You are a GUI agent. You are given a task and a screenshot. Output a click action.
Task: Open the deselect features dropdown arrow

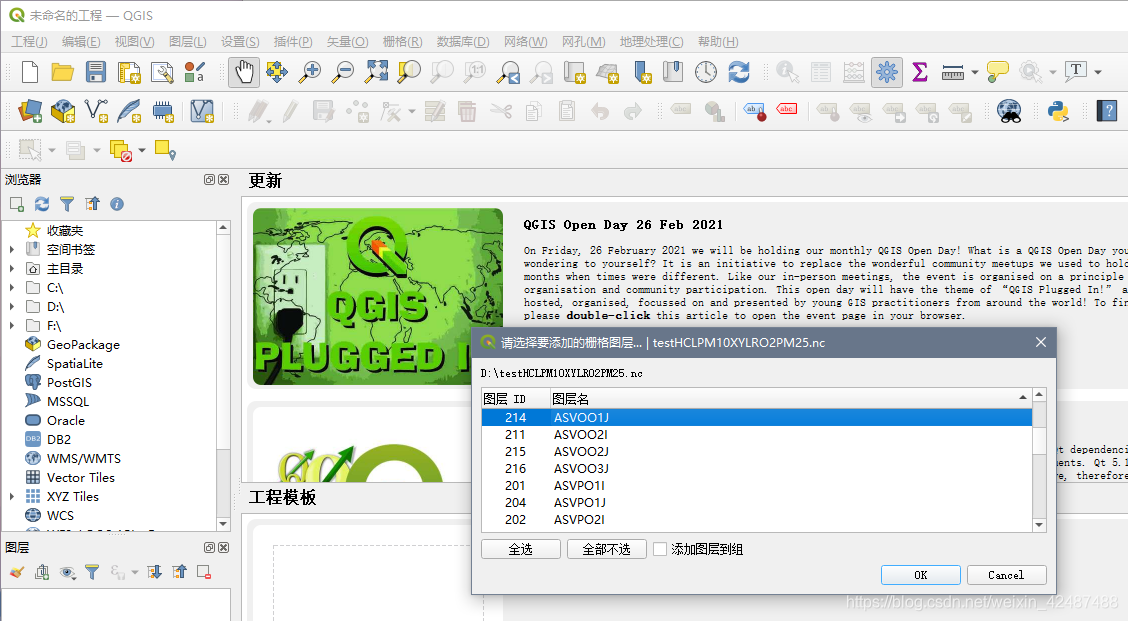[x=142, y=150]
